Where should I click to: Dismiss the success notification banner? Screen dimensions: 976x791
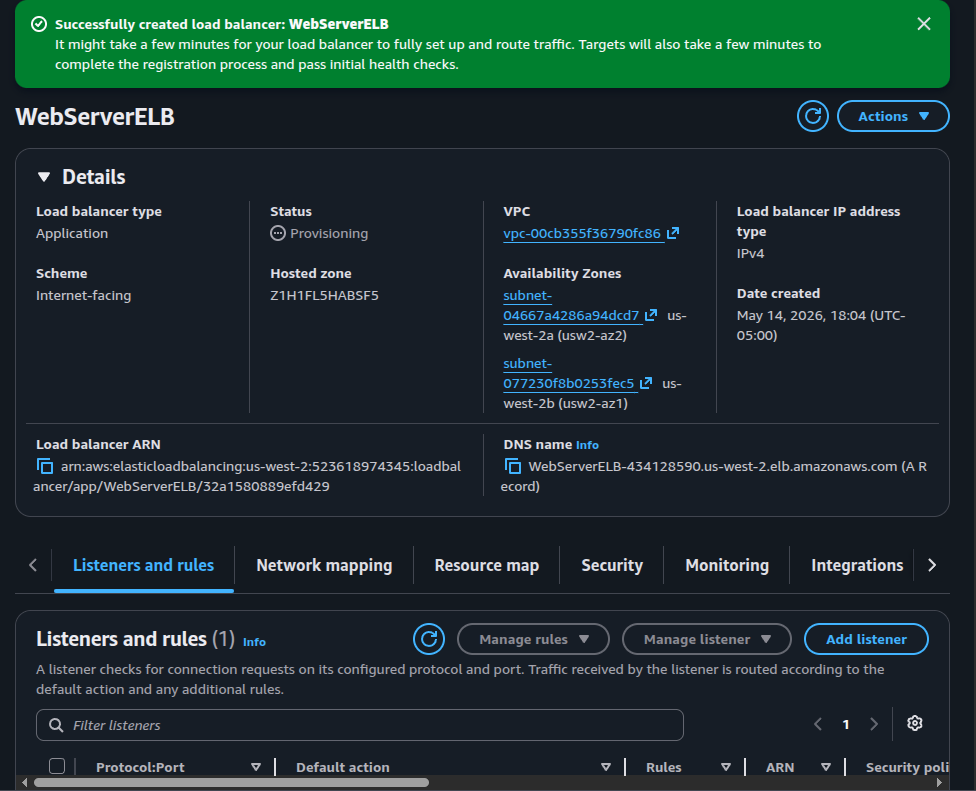[924, 24]
